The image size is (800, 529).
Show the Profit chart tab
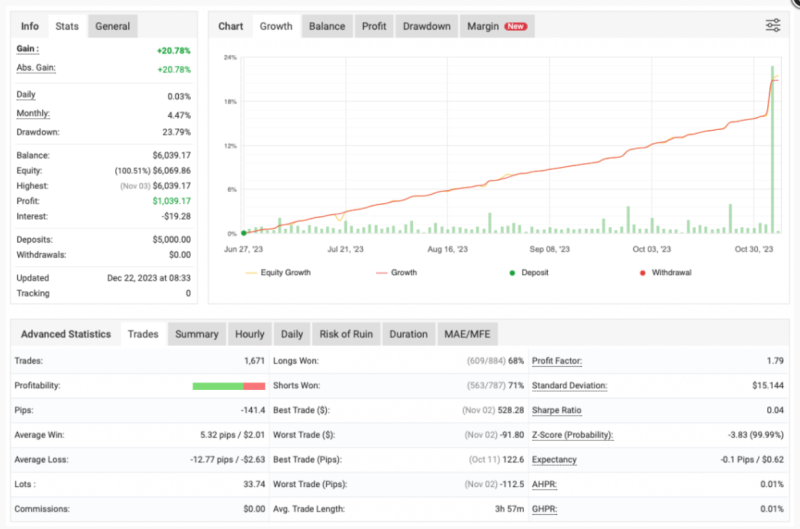coord(375,26)
